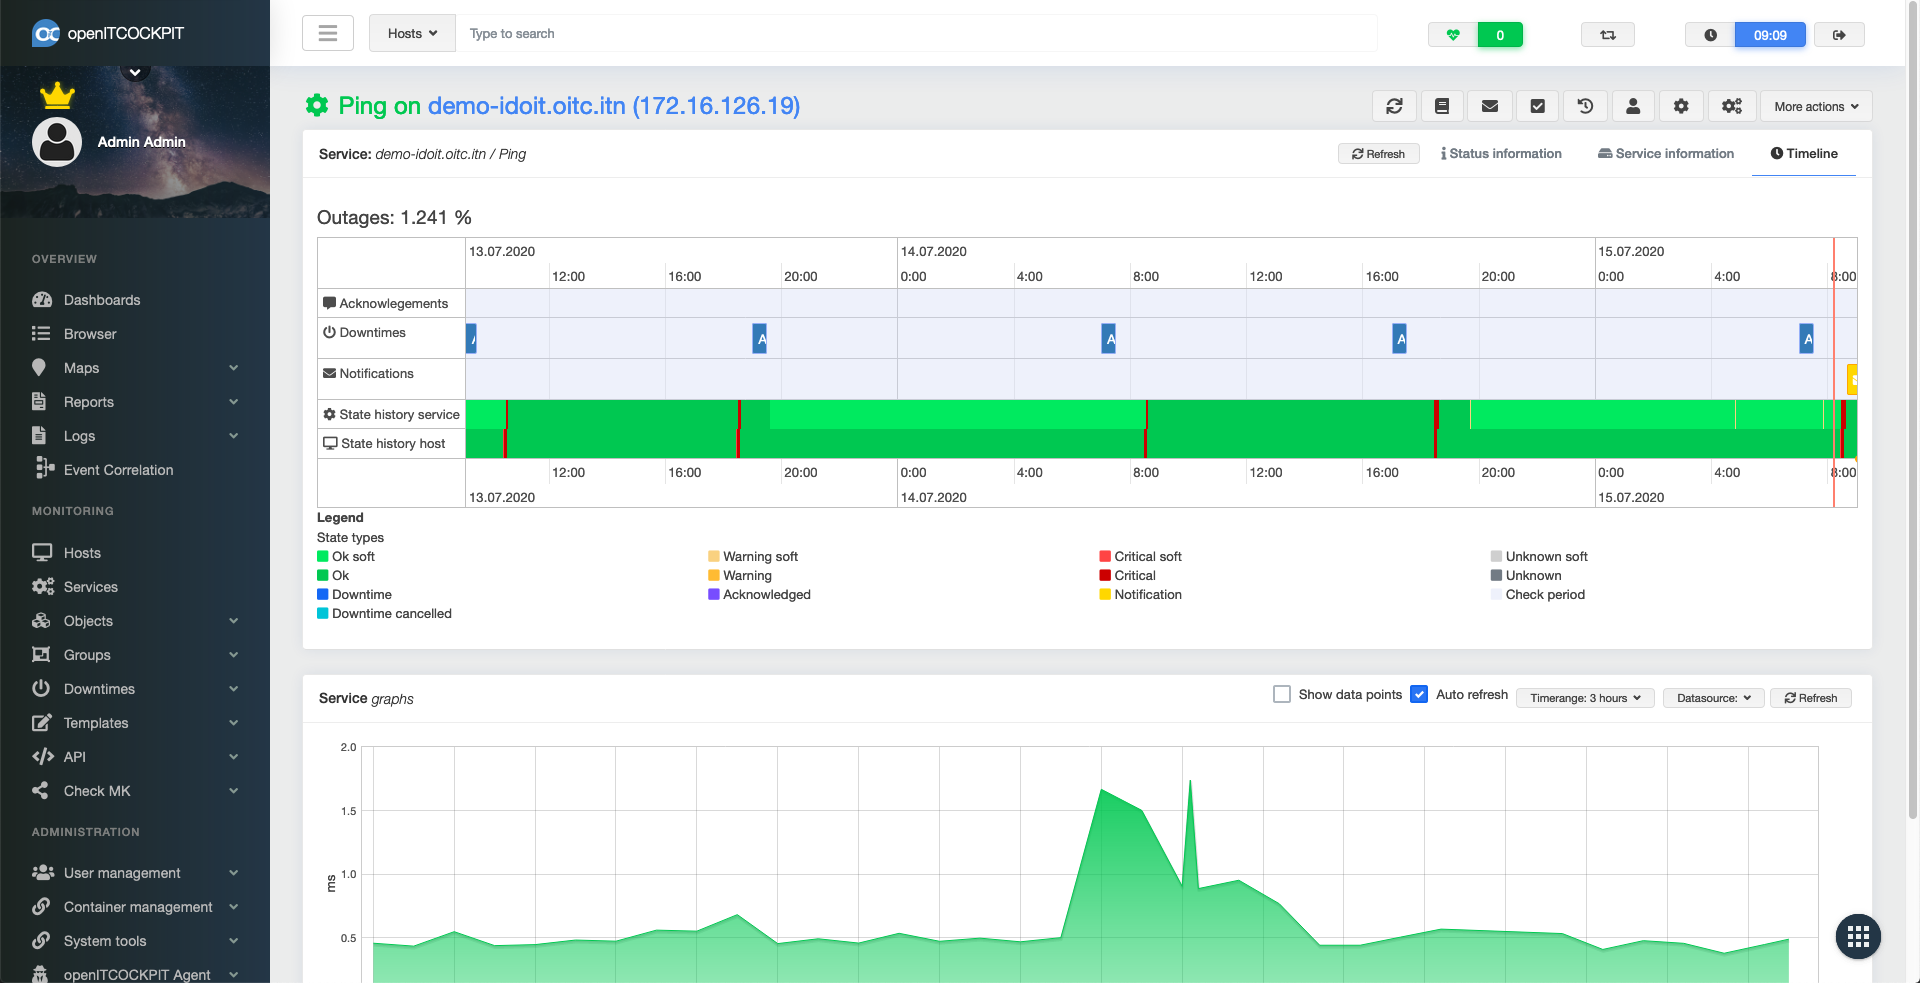Click the service documentation book icon
The image size is (1920, 983).
(1442, 106)
